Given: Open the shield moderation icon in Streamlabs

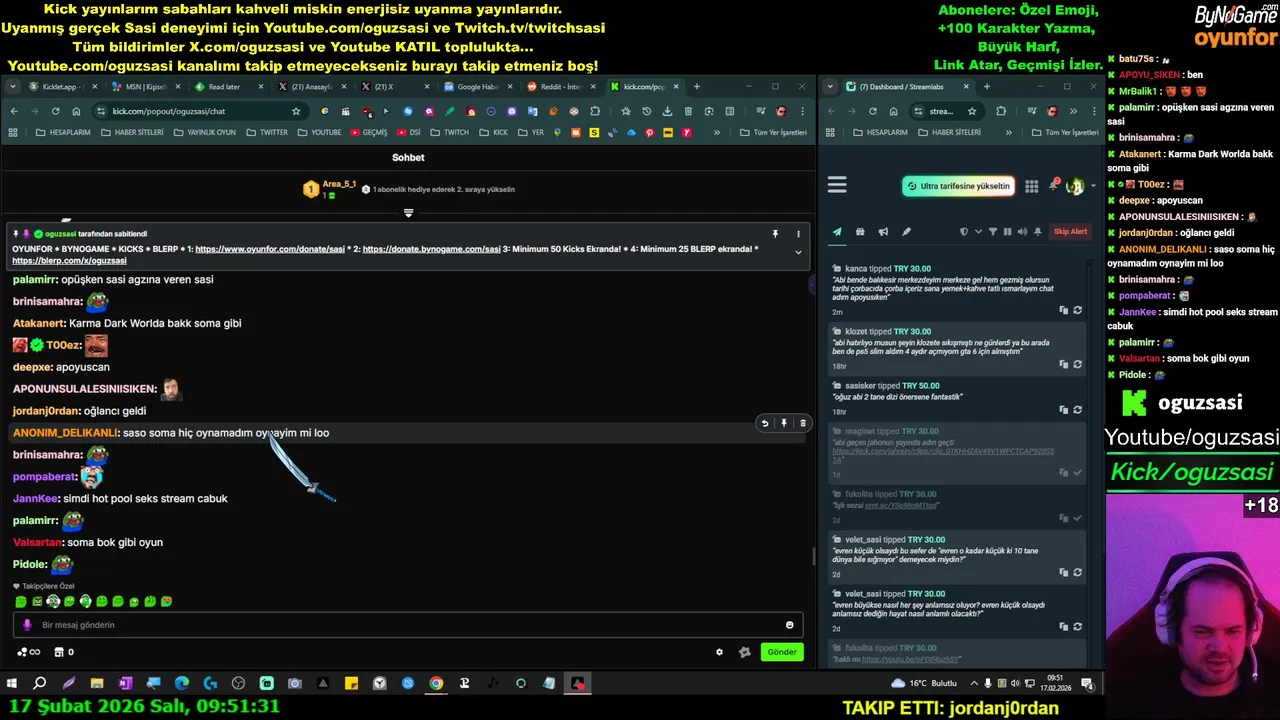Looking at the screenshot, I should [x=964, y=232].
